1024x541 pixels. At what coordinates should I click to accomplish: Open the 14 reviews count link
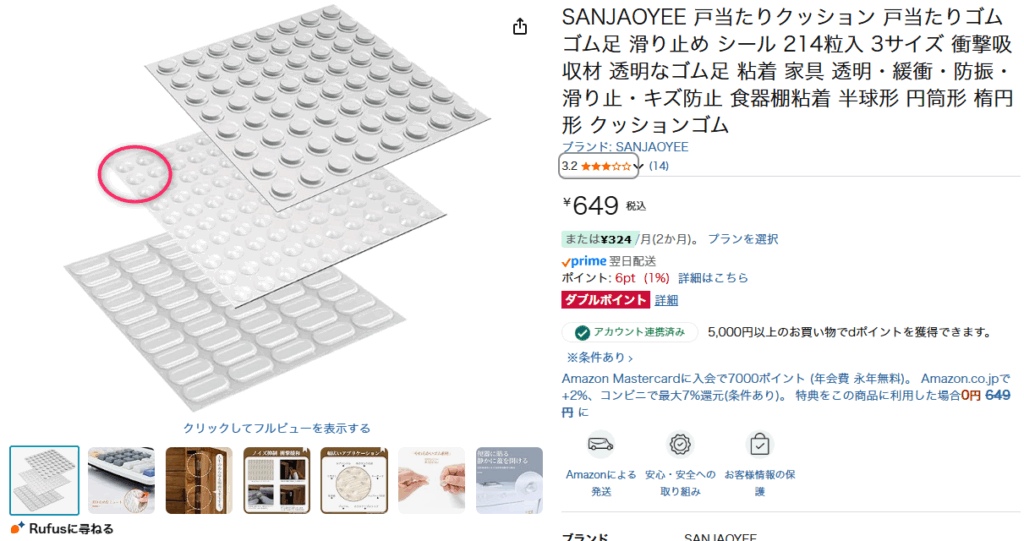point(658,166)
